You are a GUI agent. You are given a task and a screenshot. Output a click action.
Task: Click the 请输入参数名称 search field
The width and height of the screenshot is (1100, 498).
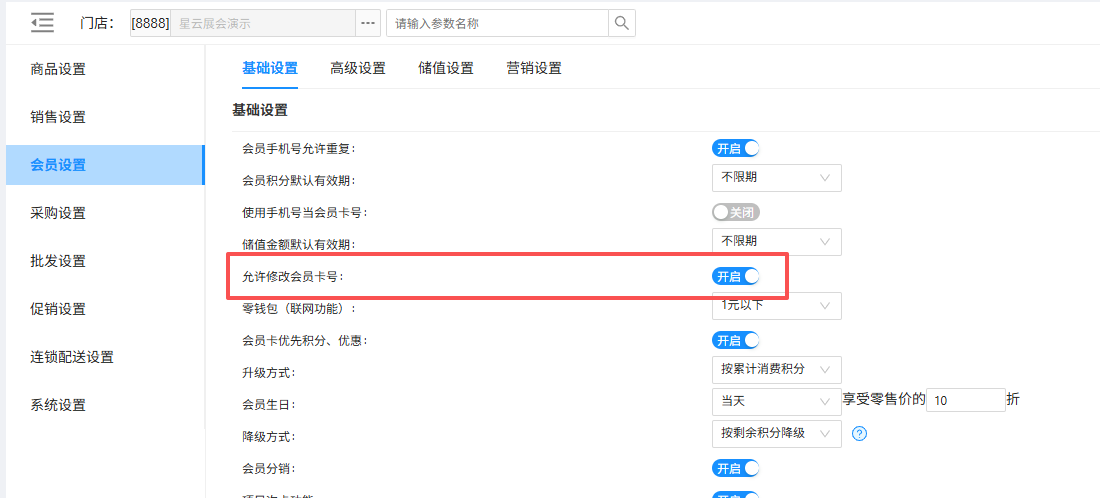pyautogui.click(x=497, y=23)
